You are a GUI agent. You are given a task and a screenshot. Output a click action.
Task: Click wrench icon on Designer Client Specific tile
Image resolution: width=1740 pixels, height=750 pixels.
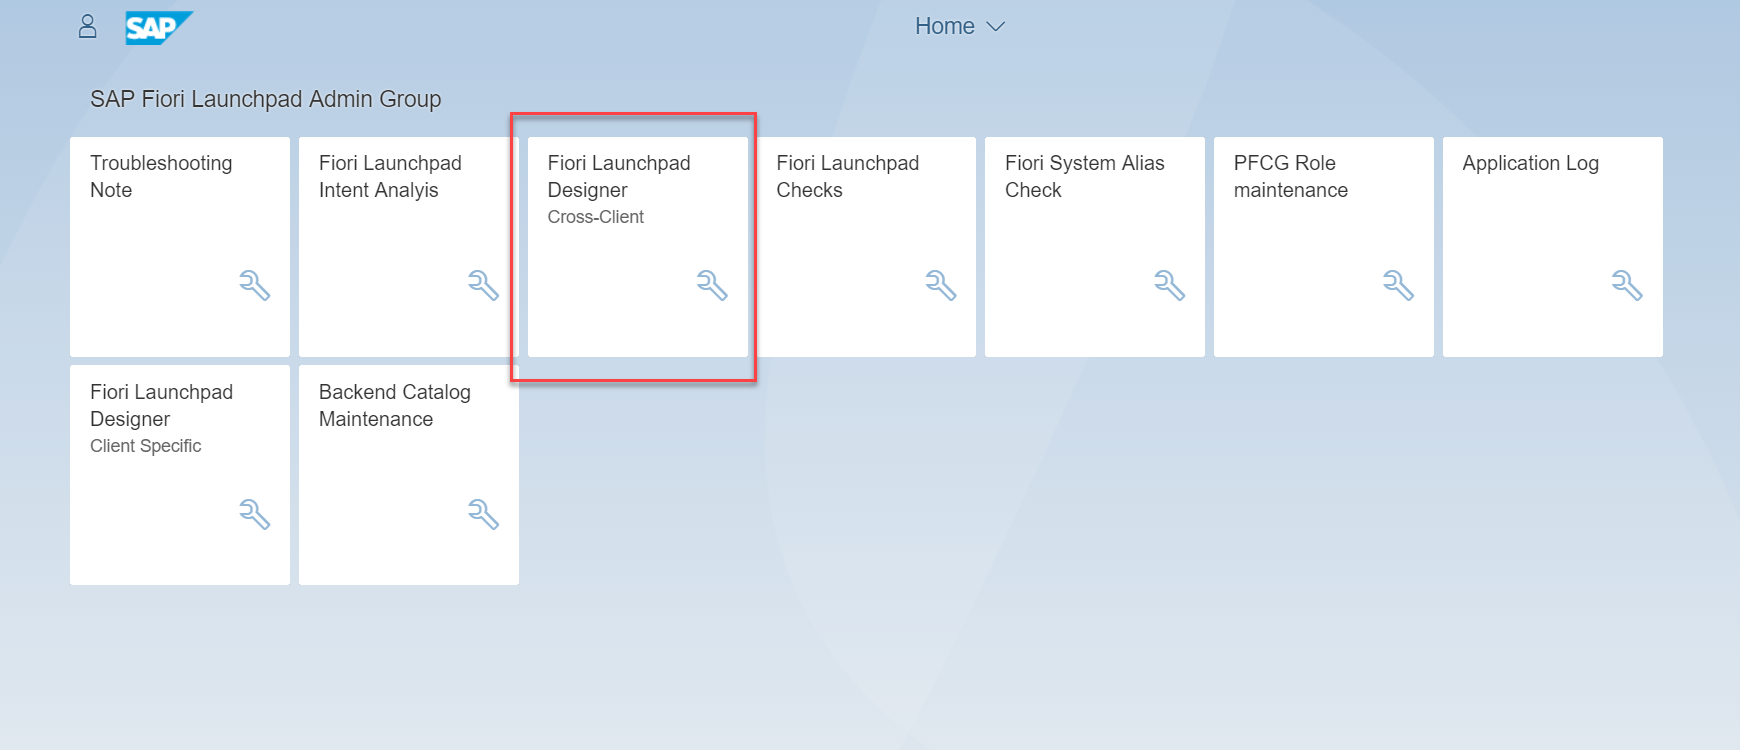click(255, 514)
